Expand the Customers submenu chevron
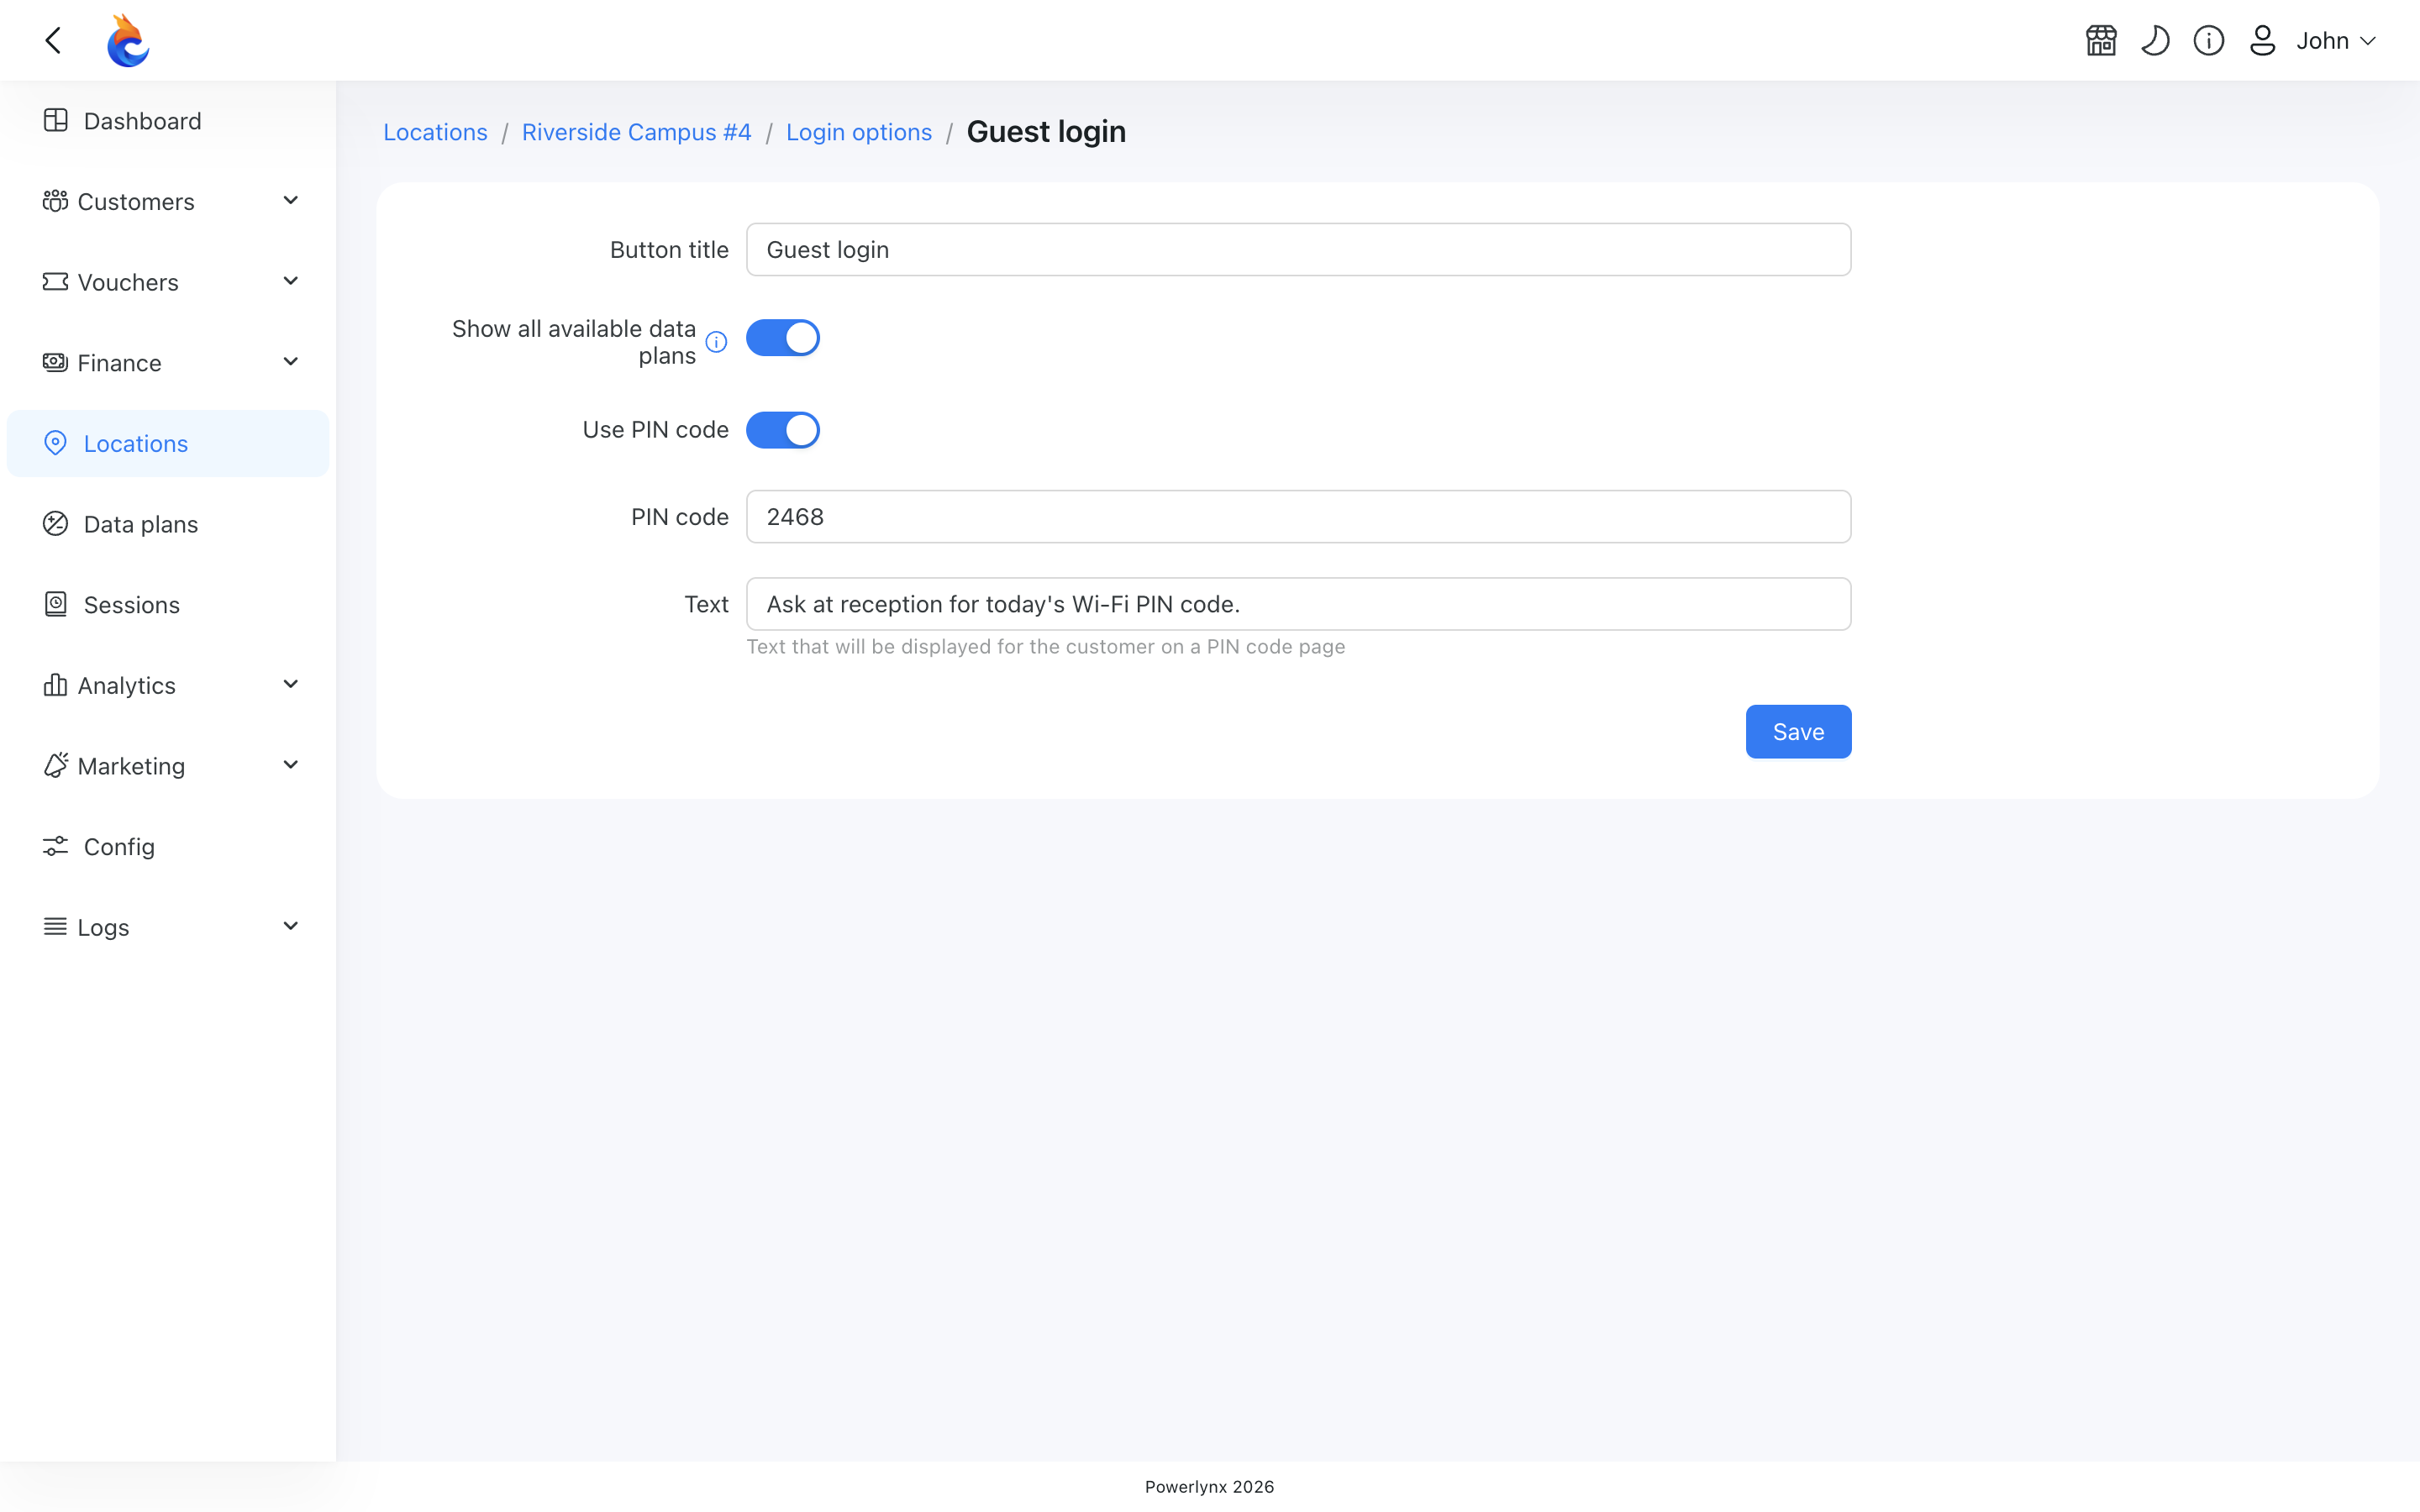This screenshot has height=1512, width=2420. coord(291,201)
